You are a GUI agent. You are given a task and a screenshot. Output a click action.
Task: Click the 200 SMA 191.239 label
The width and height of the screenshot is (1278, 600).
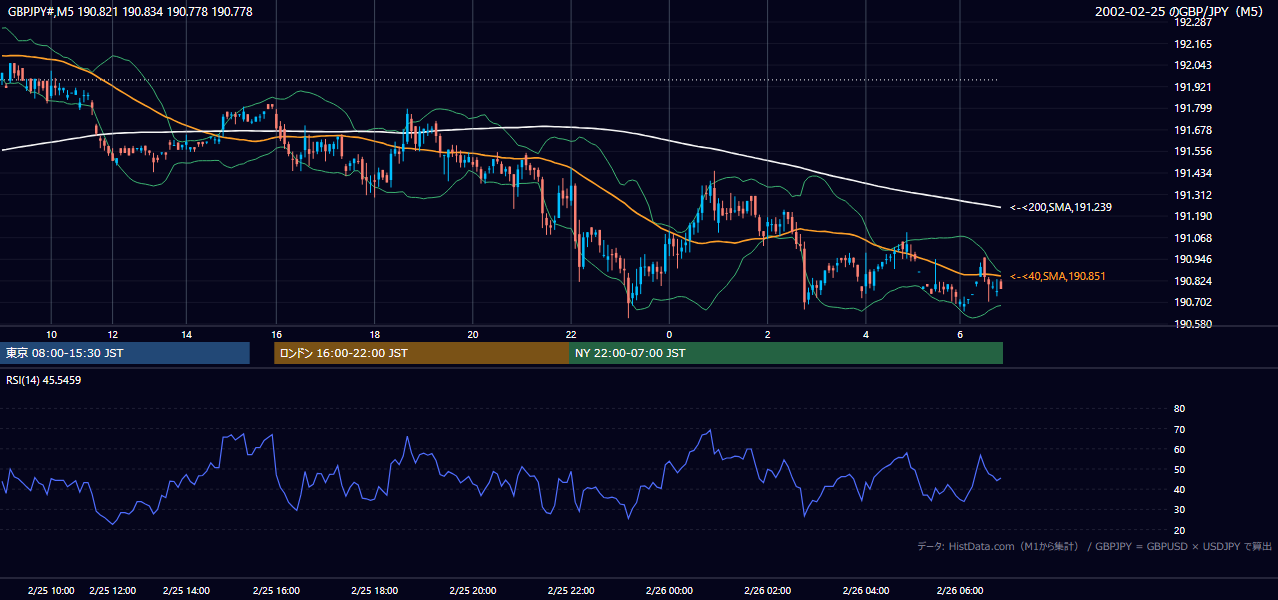[x=1060, y=207]
